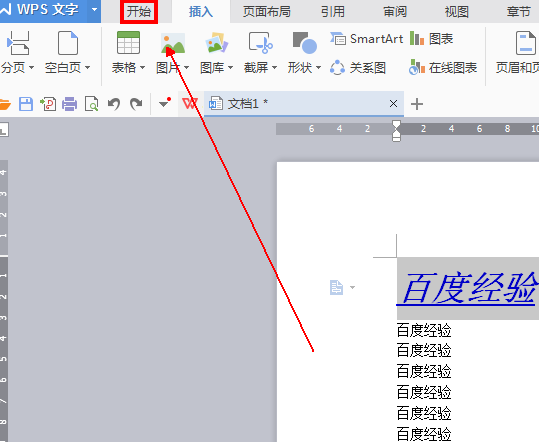Viewport: 539px width, 442px height.
Task: Click the Page Break (分页) icon
Action: click(x=18, y=43)
